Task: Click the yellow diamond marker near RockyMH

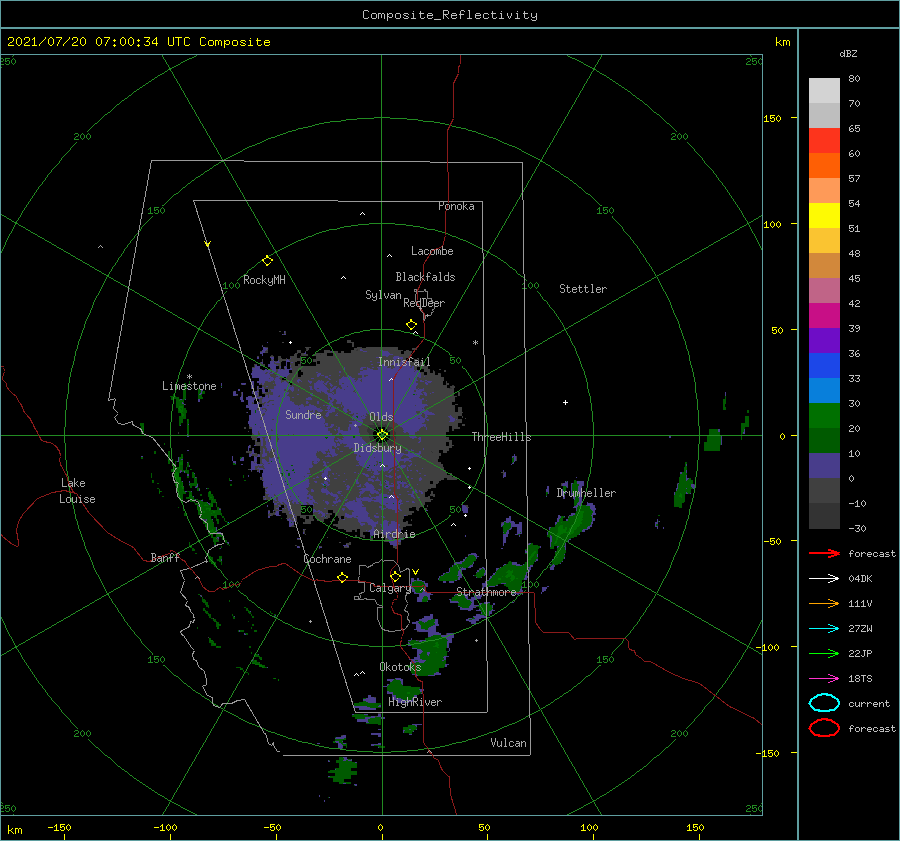Action: 267,261
